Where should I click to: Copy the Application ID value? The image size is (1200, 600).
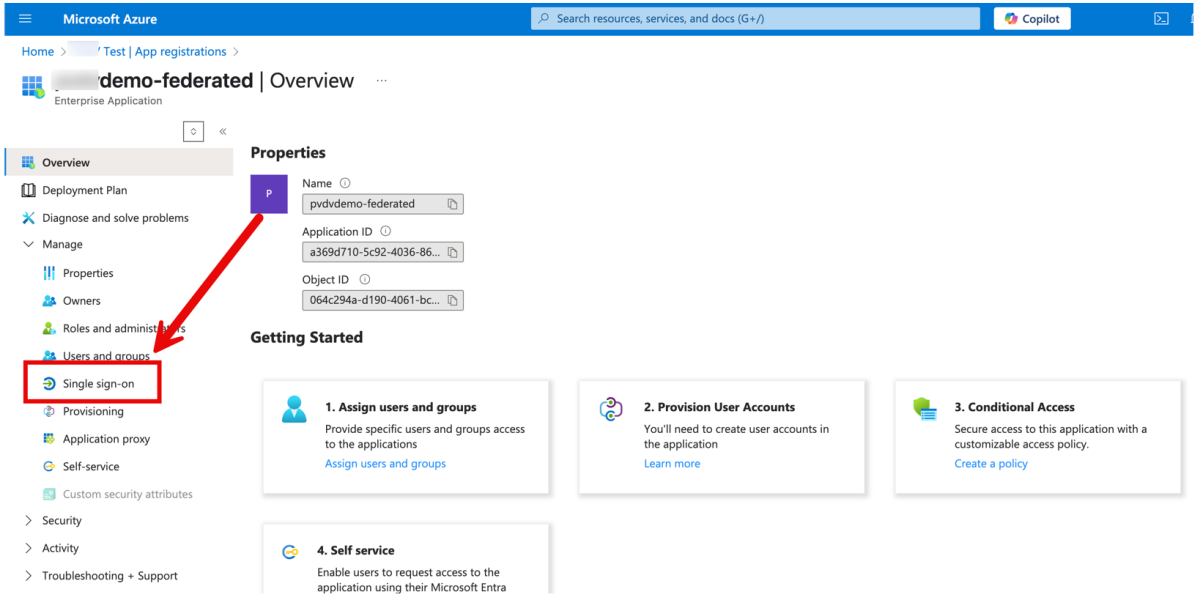pos(452,252)
